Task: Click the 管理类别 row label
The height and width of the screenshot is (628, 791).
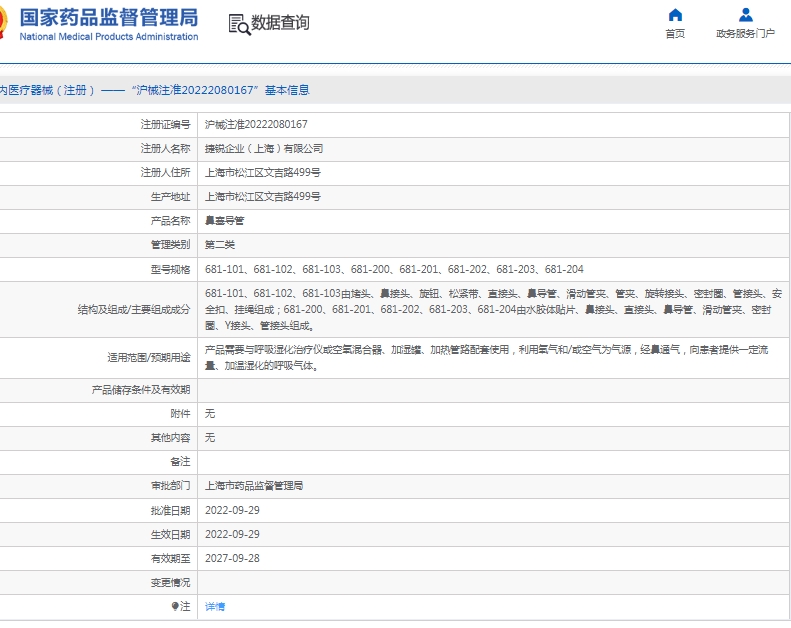Action: 171,245
